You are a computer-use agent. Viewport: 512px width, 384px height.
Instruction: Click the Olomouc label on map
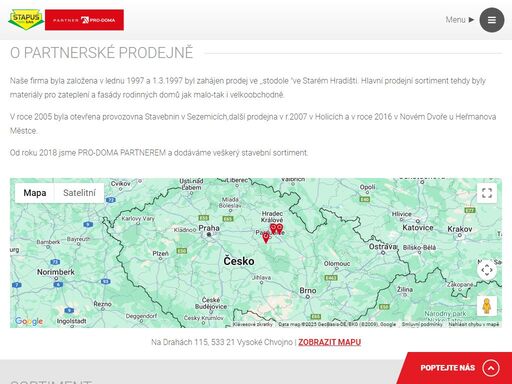point(337,263)
